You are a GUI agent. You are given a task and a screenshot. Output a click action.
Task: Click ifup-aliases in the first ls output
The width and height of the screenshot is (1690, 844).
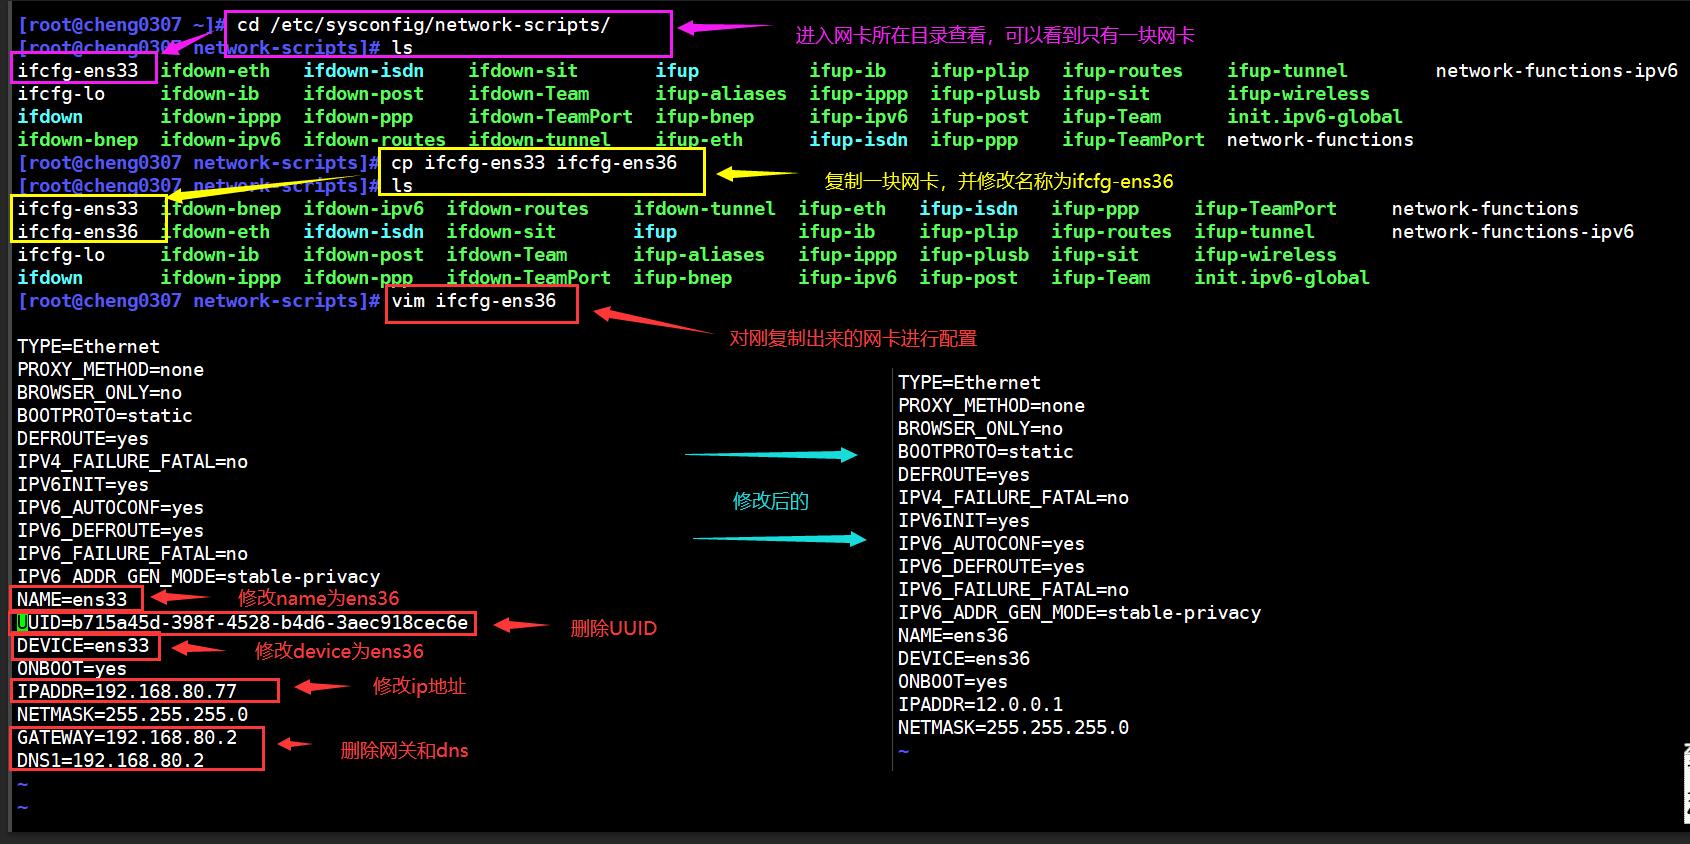pos(721,93)
